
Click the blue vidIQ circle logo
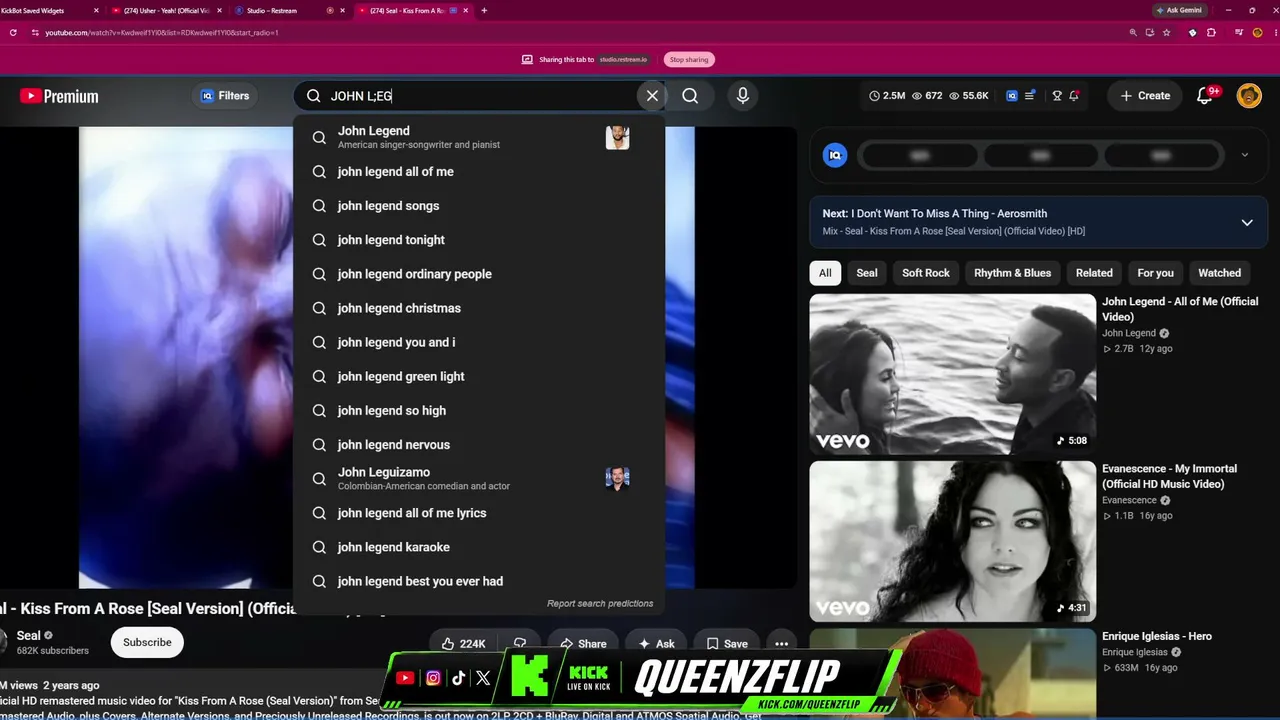[x=835, y=155]
